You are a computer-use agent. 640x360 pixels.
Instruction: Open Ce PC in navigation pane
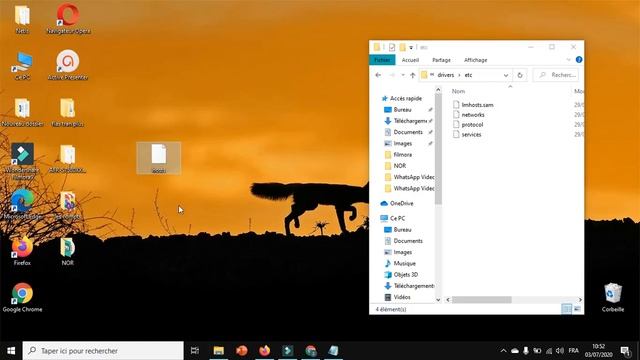[x=393, y=218]
